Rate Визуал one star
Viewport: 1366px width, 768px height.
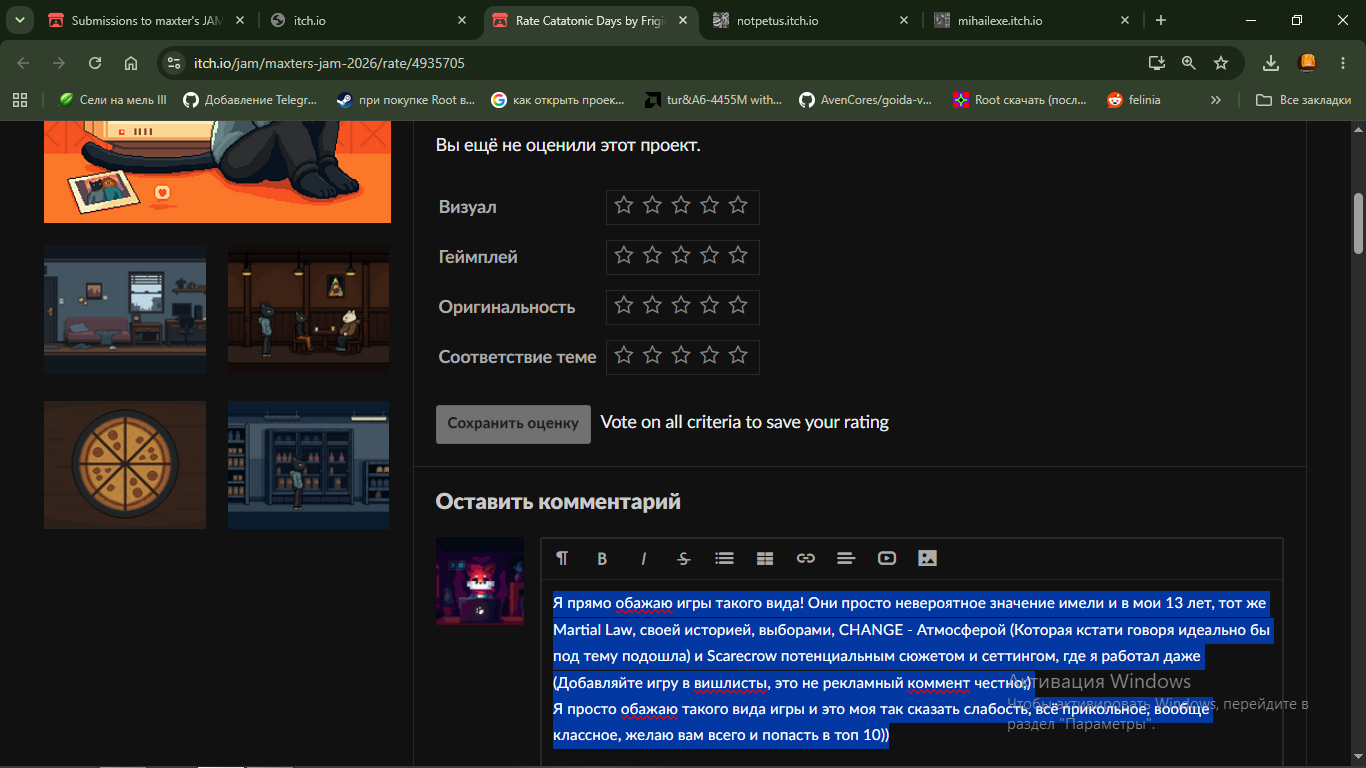(x=624, y=205)
